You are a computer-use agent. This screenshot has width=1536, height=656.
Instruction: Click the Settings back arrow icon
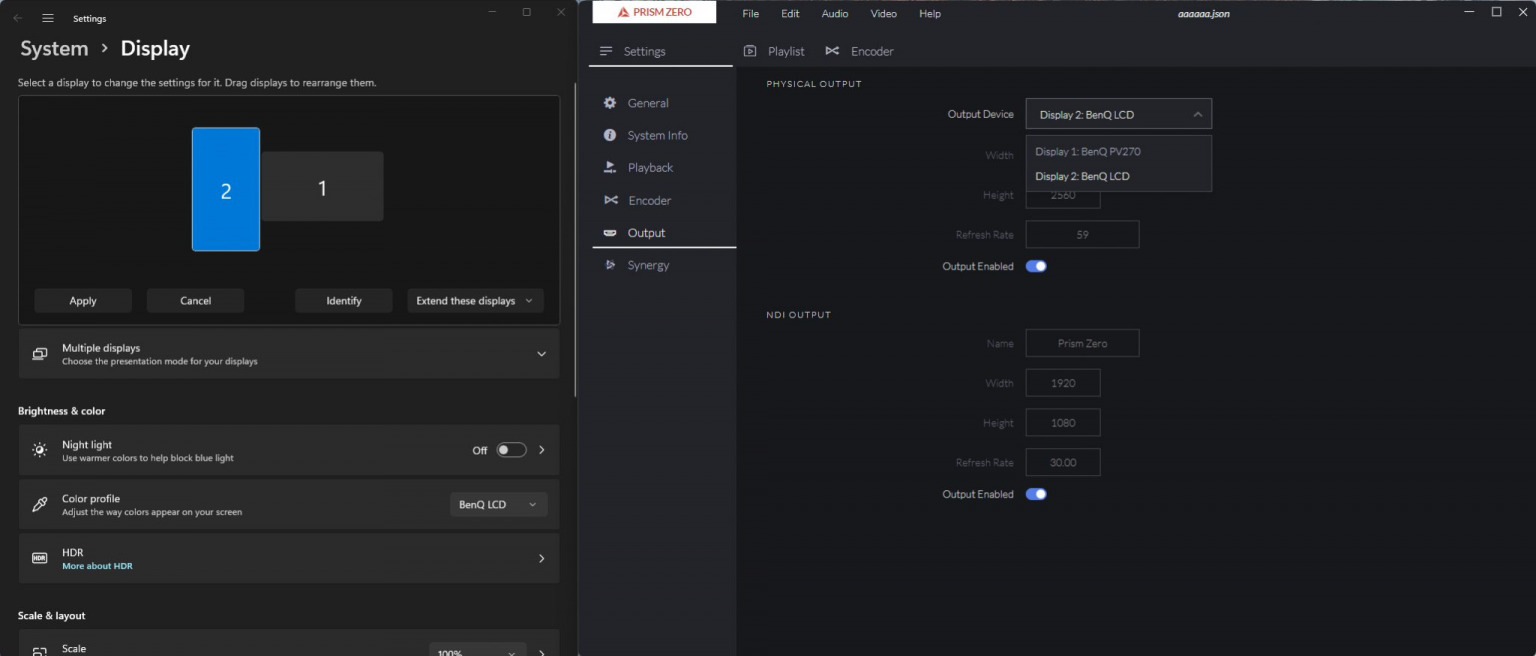tap(18, 18)
